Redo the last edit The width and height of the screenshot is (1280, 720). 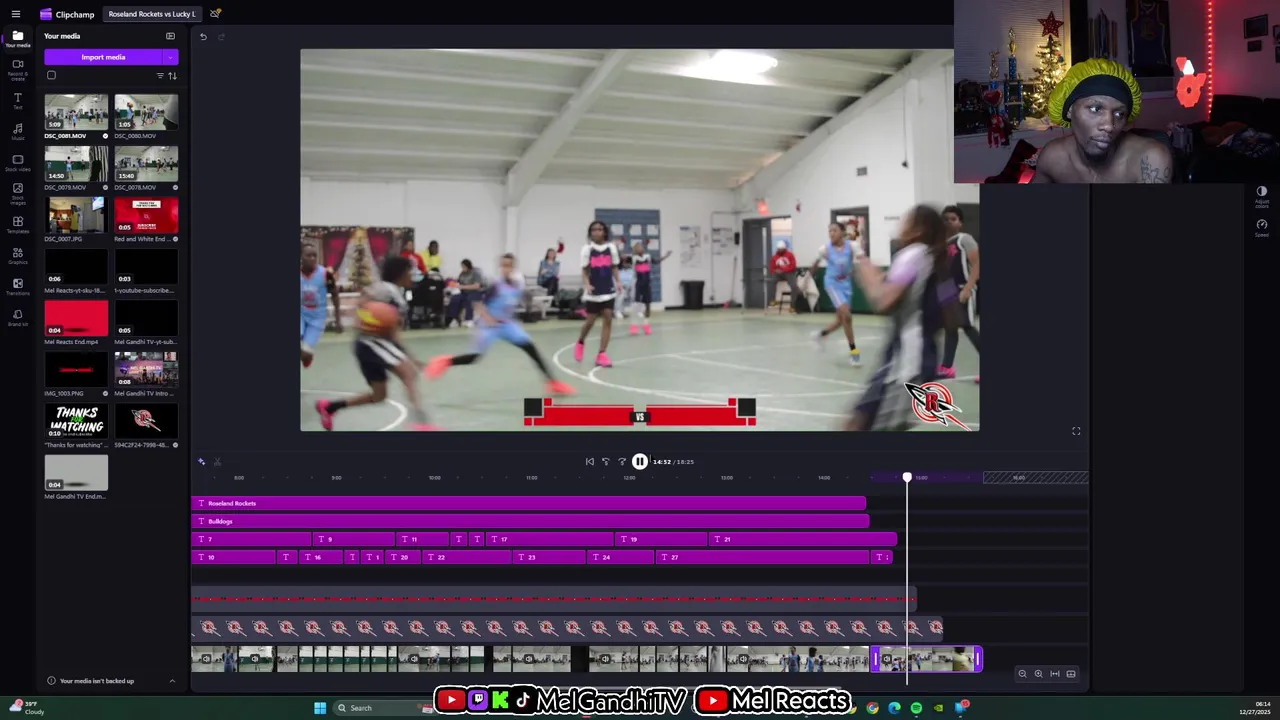click(x=221, y=37)
